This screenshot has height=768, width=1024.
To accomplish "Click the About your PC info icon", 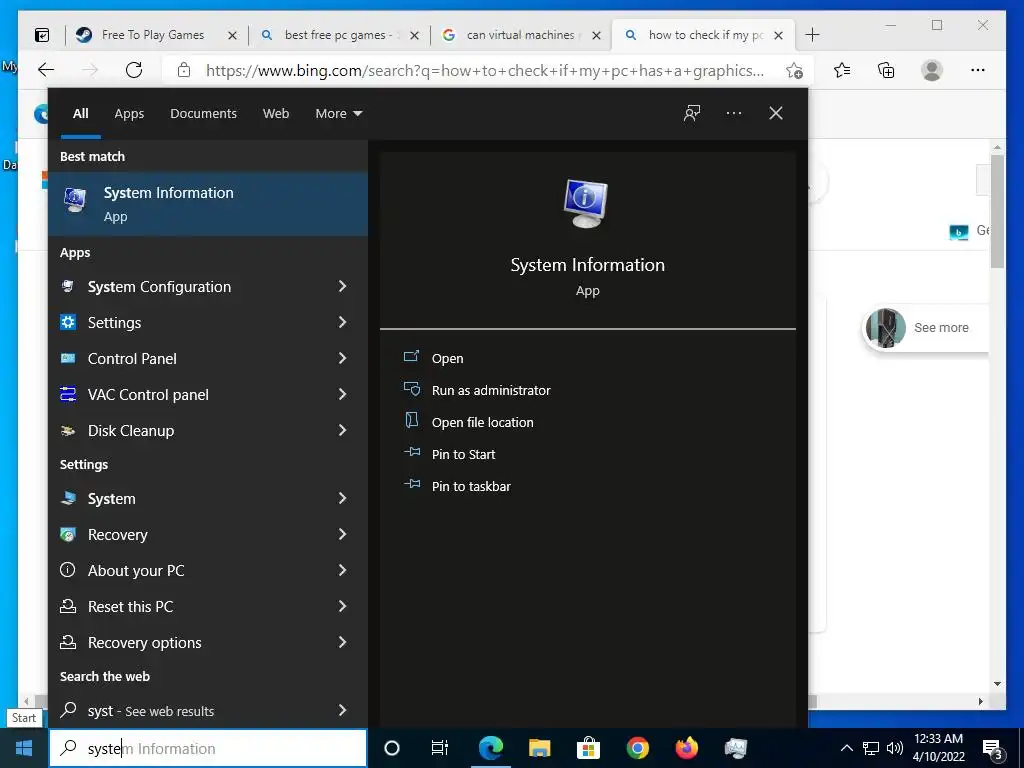I will [68, 570].
